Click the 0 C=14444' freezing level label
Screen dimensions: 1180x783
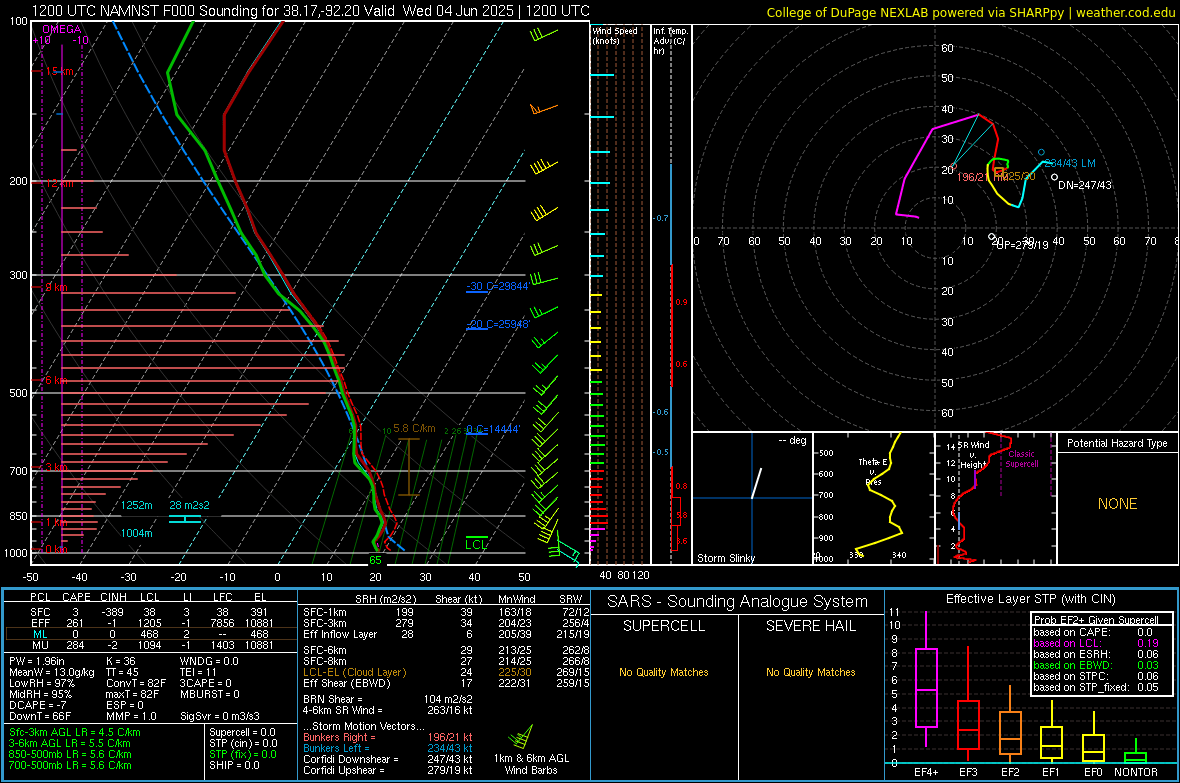click(493, 429)
